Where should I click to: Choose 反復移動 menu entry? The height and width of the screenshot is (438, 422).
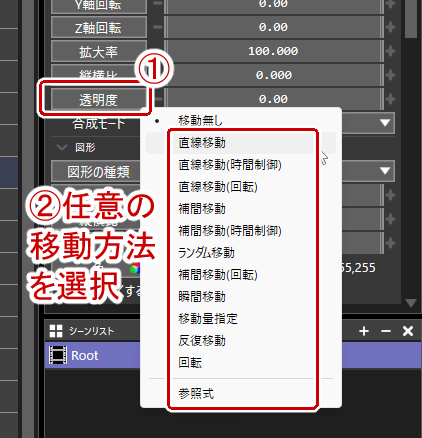(x=241, y=341)
